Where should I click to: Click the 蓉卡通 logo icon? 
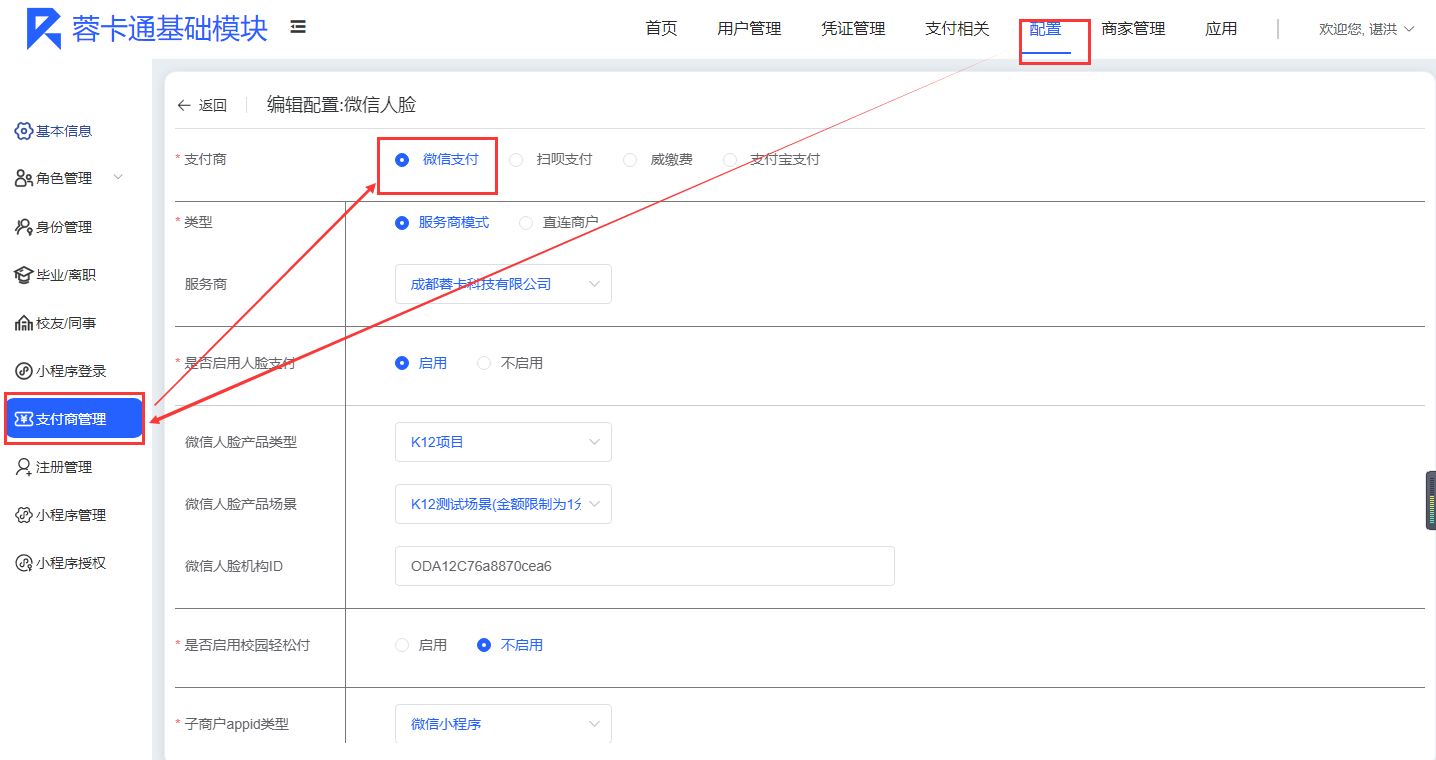44,29
